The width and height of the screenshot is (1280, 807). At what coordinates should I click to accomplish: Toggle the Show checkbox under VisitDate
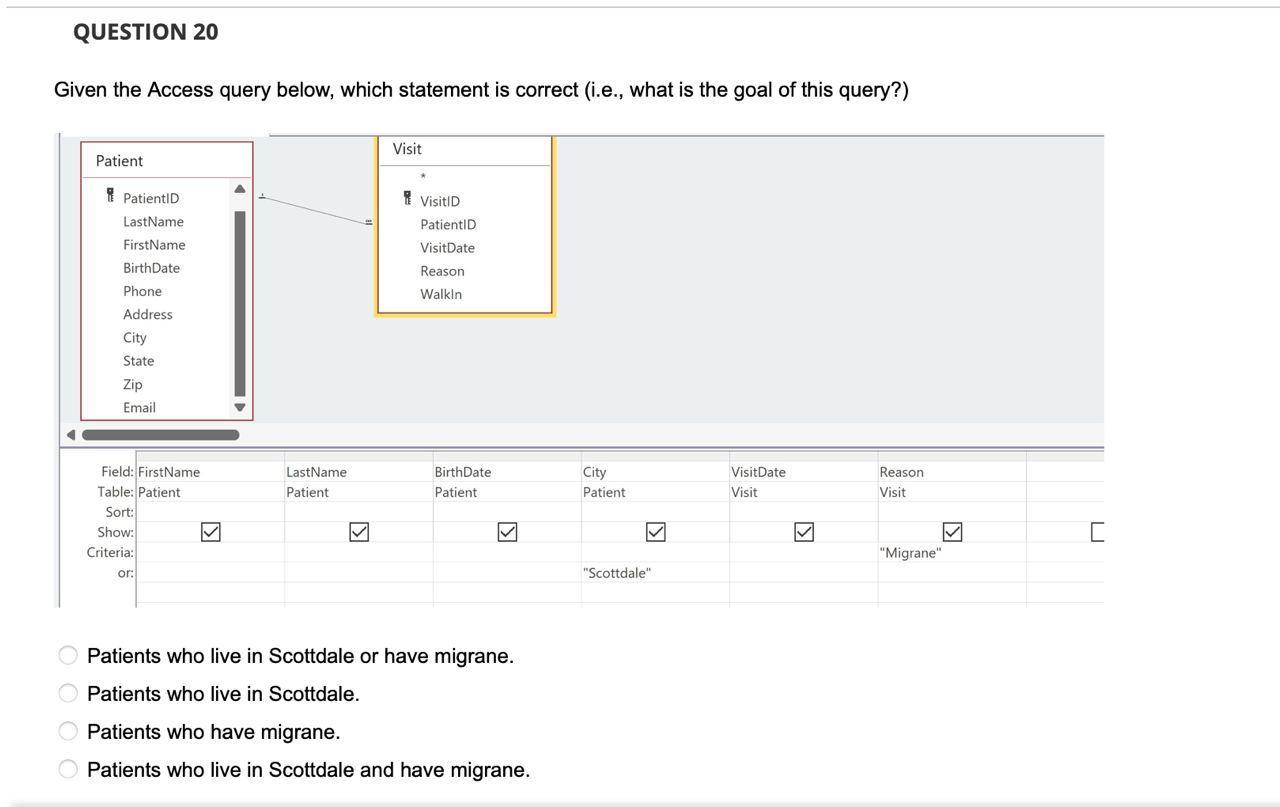(x=803, y=531)
